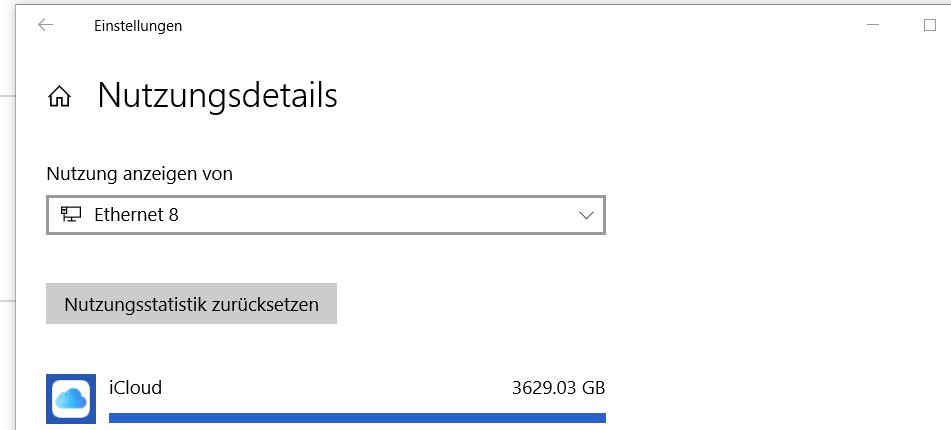The image size is (951, 430).
Task: Click the back arrow in the title bar
Action: [x=45, y=26]
